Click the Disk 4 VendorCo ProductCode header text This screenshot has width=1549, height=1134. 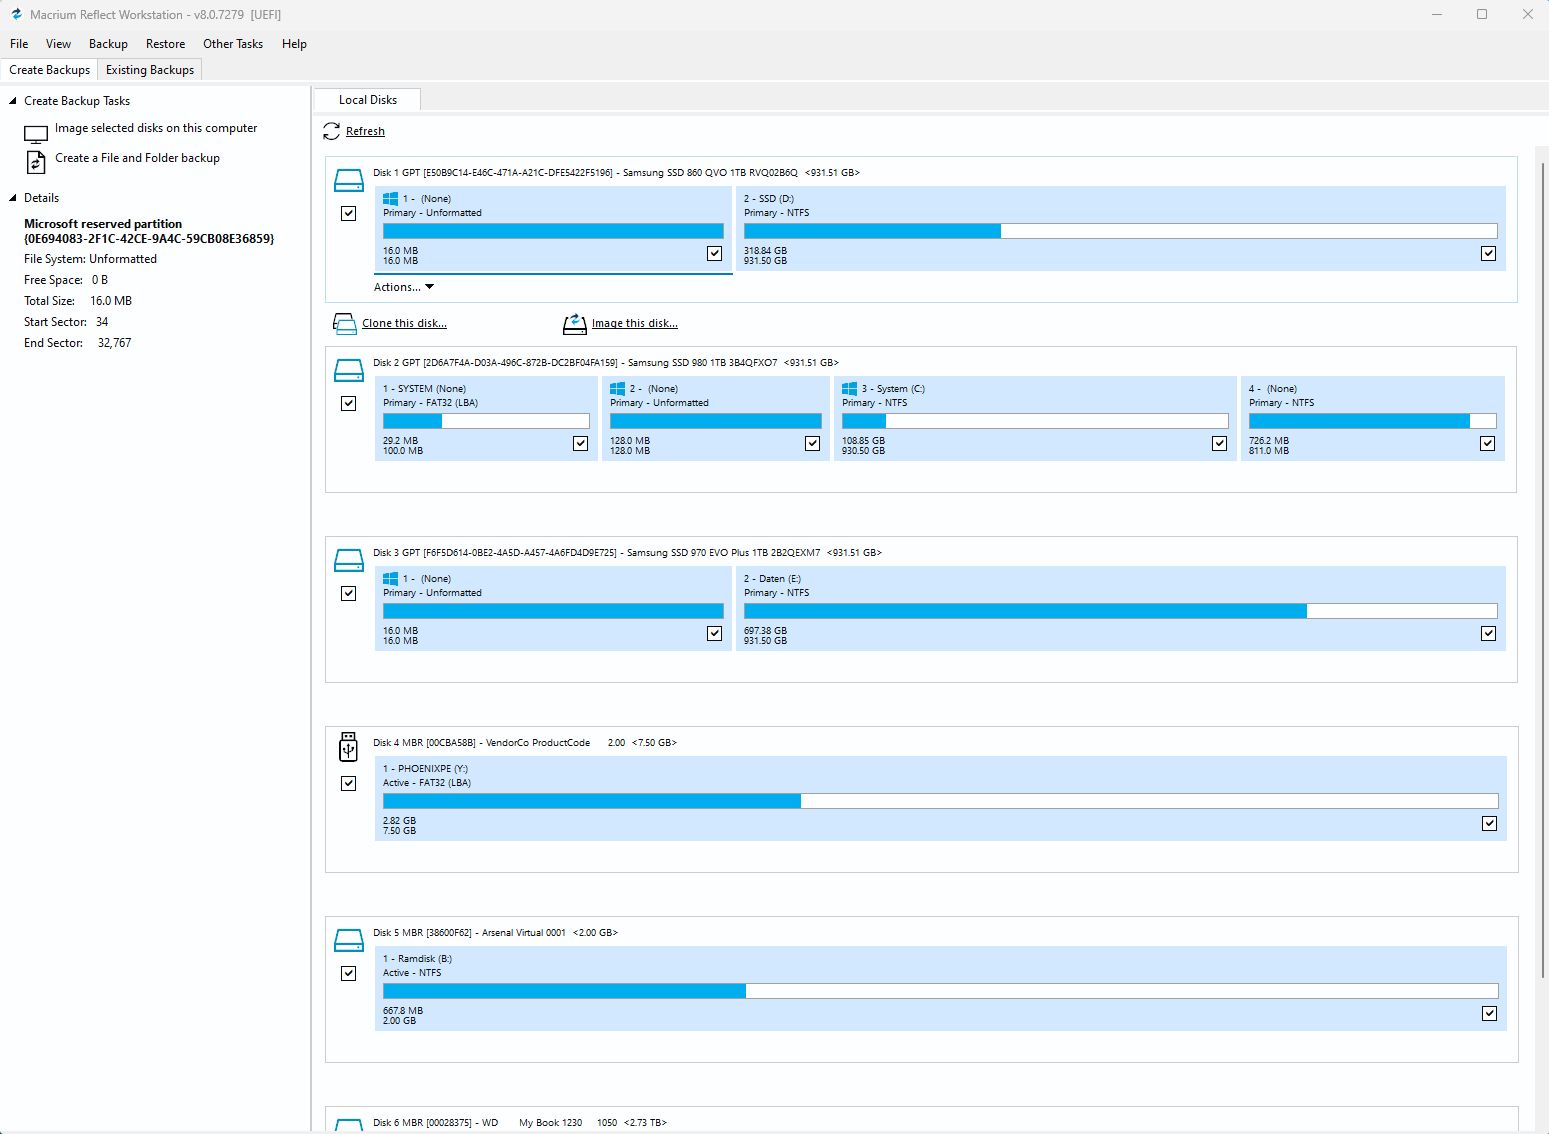coord(525,743)
